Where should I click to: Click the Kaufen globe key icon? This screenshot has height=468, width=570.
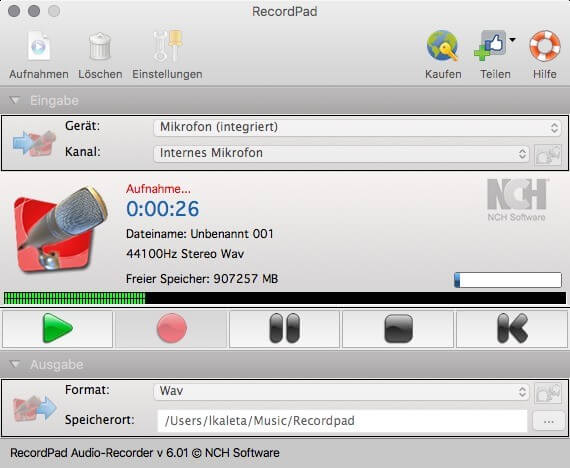(443, 46)
